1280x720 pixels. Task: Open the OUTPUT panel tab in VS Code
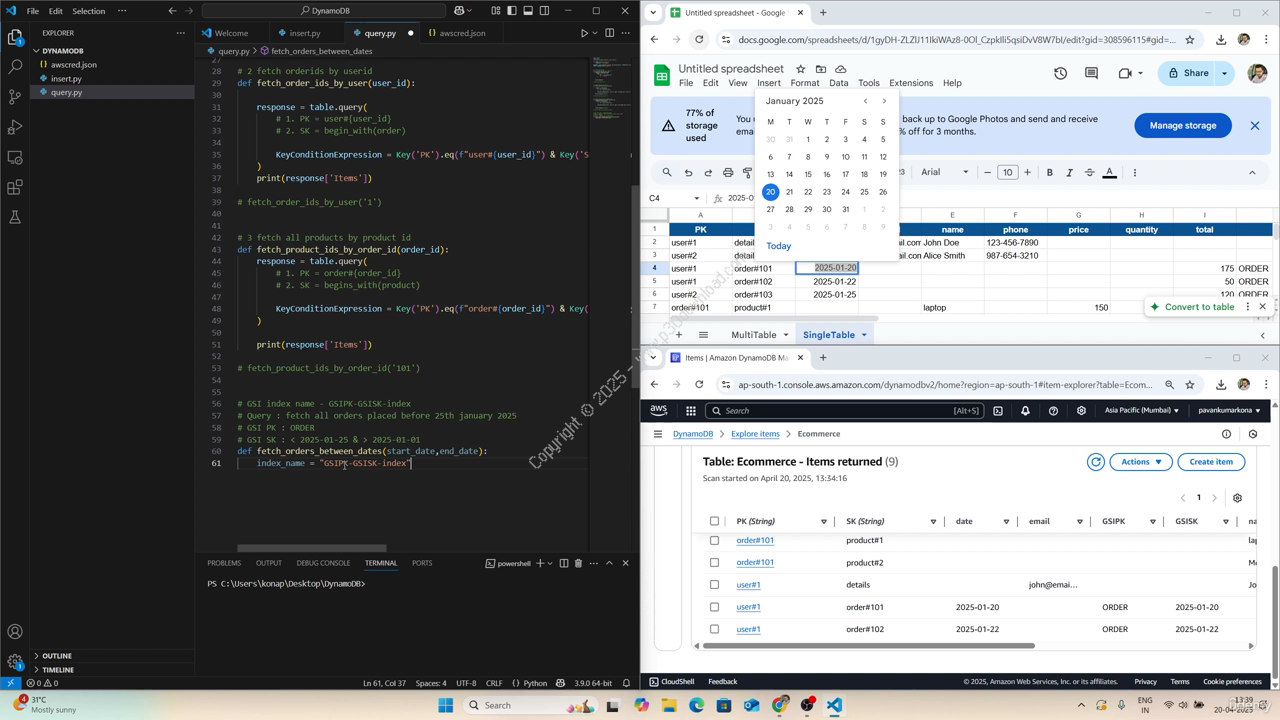click(x=268, y=563)
